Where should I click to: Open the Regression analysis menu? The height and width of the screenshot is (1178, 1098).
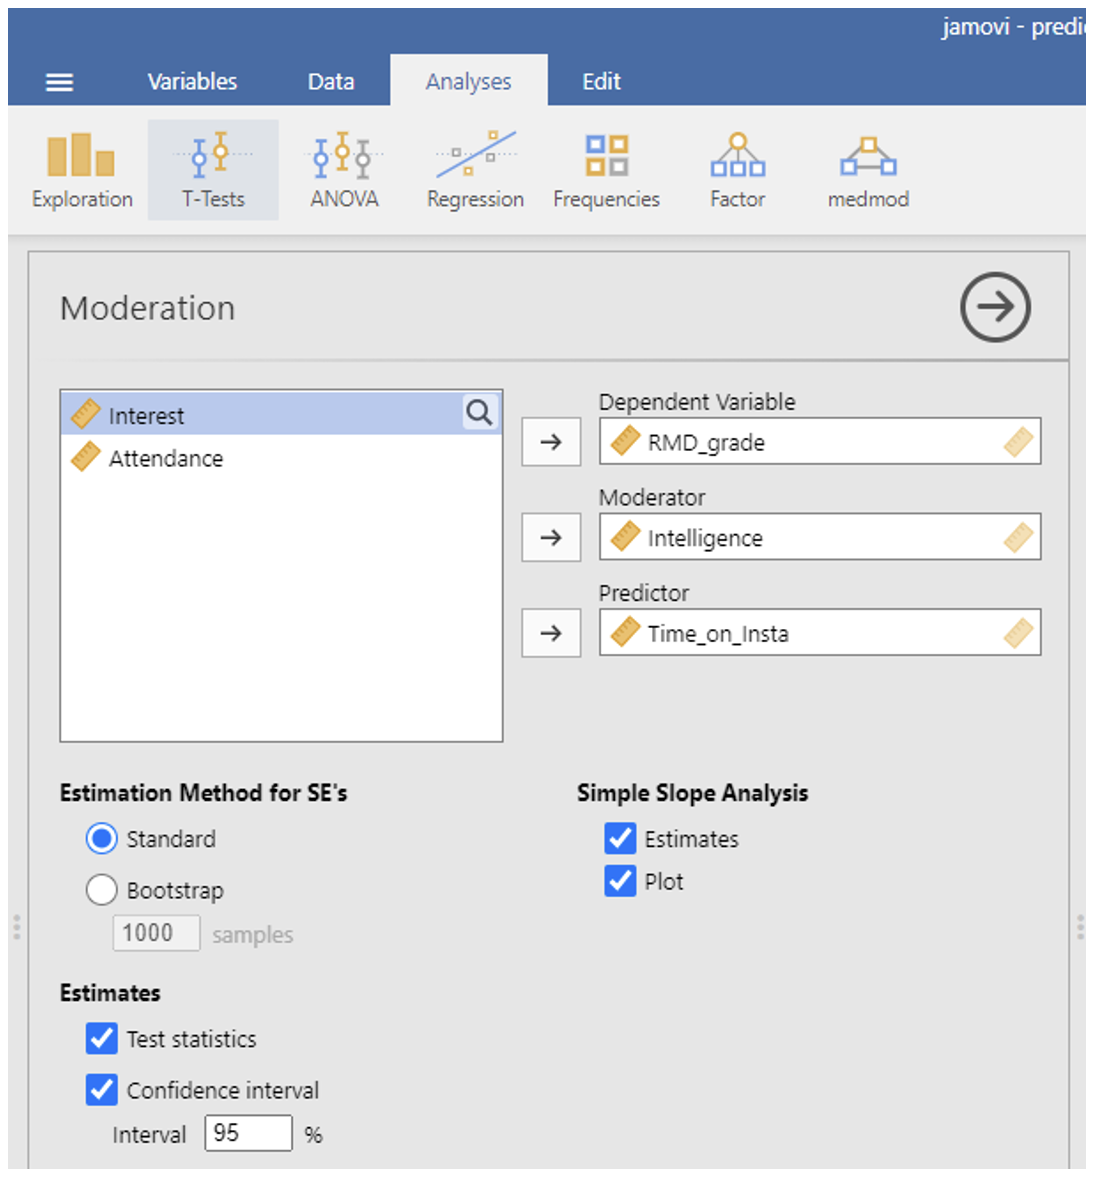pyautogui.click(x=475, y=171)
